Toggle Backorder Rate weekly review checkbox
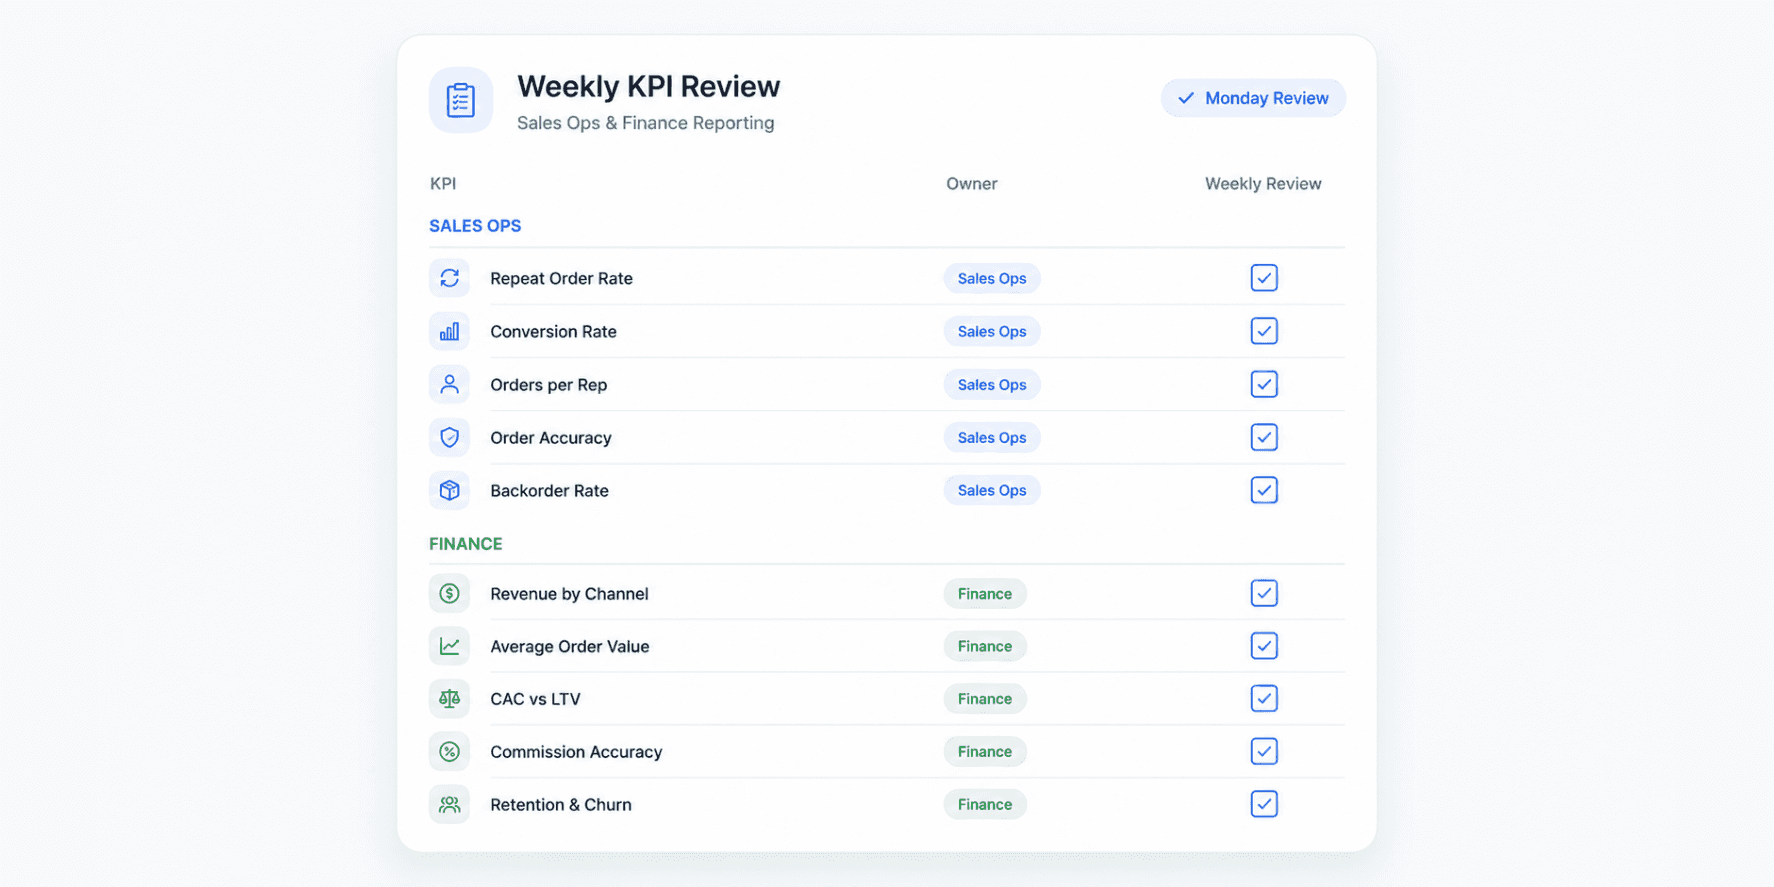 coord(1264,490)
